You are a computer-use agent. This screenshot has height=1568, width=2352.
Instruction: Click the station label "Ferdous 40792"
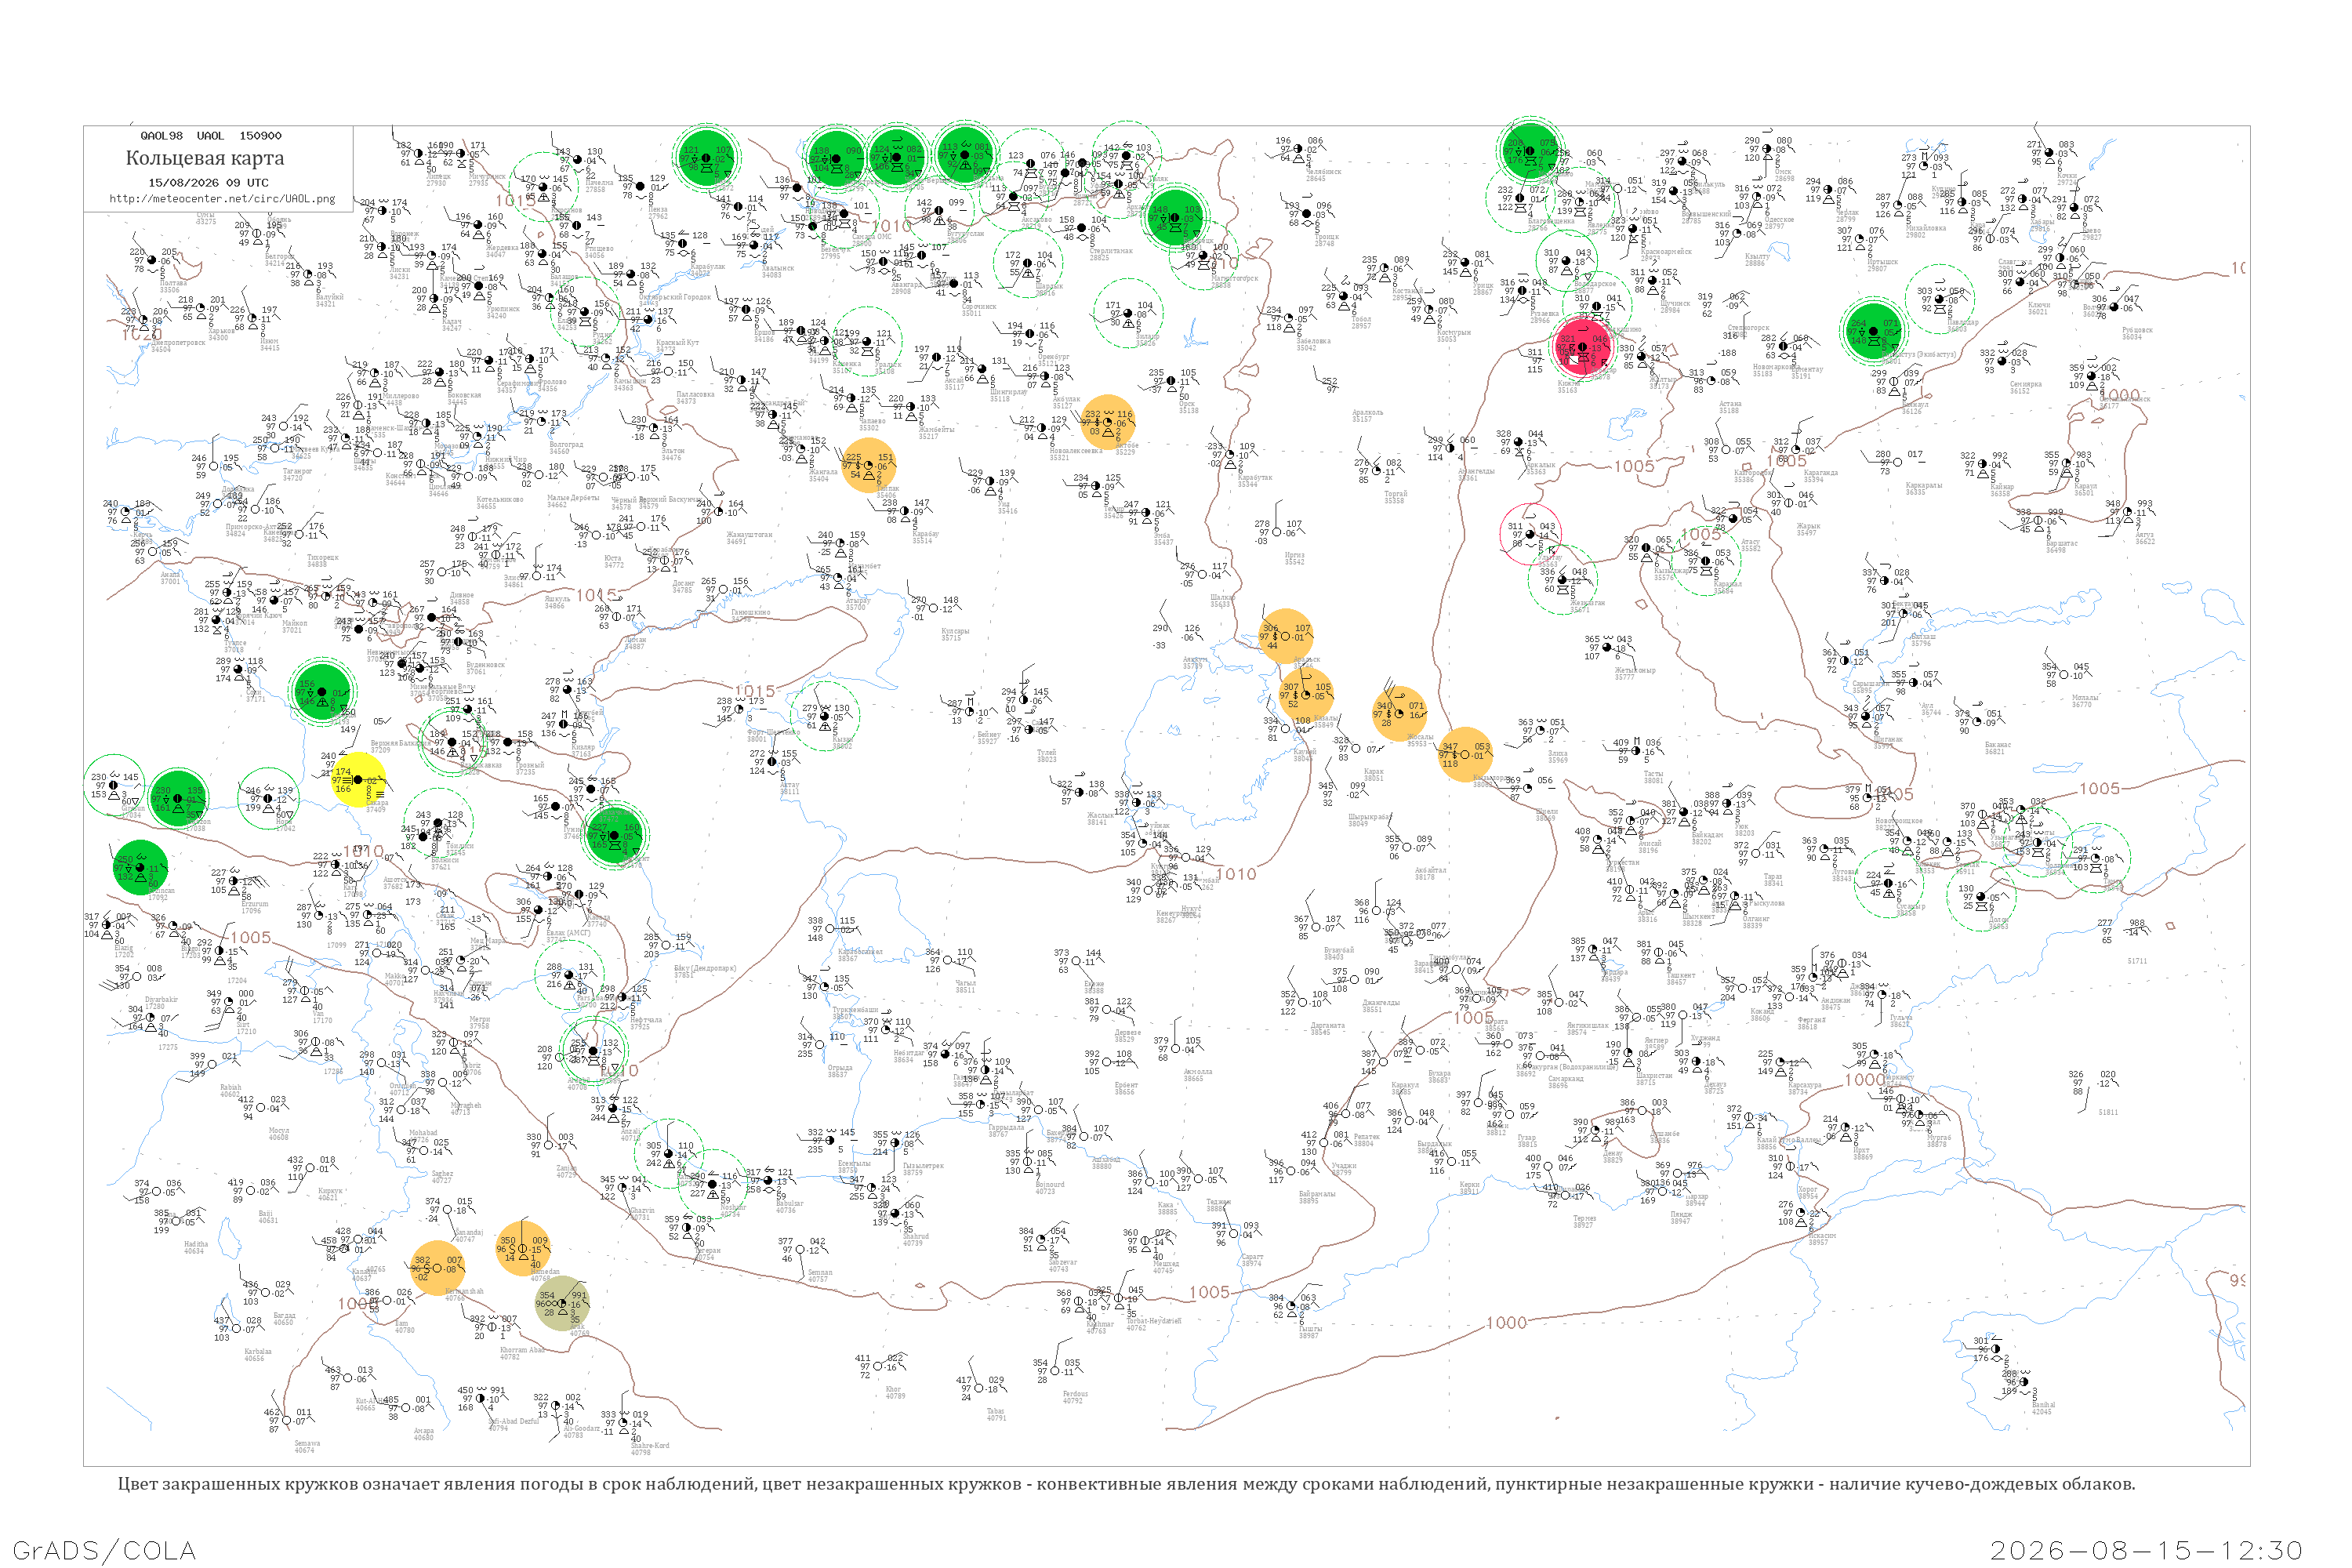coord(1075,1397)
